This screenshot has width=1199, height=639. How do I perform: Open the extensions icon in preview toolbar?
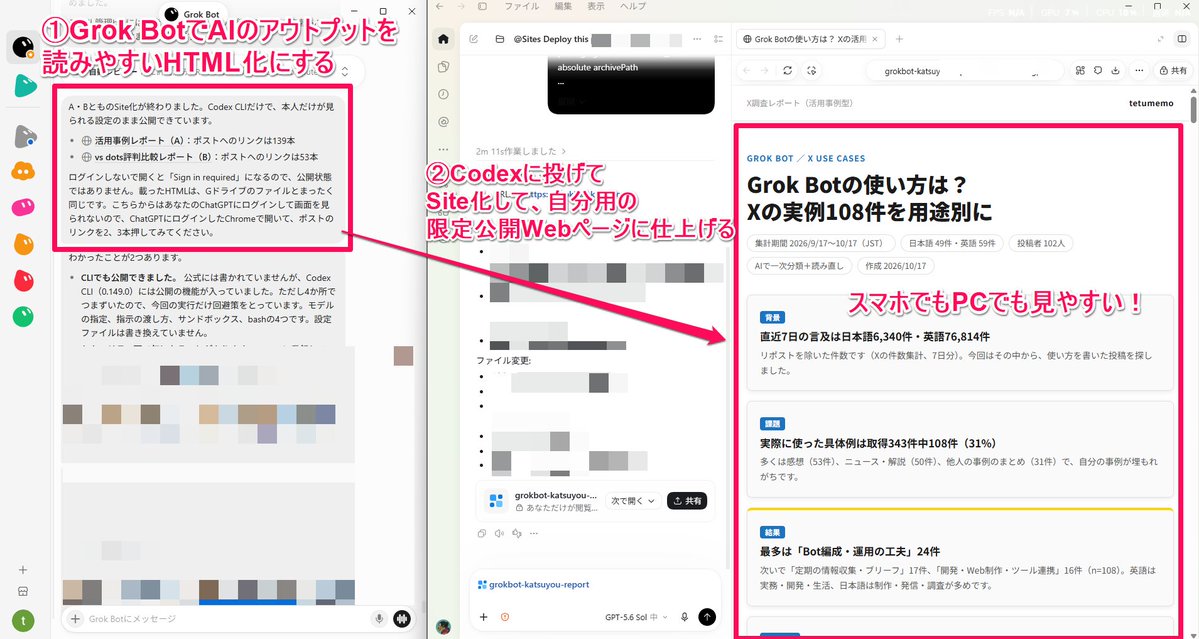1080,70
